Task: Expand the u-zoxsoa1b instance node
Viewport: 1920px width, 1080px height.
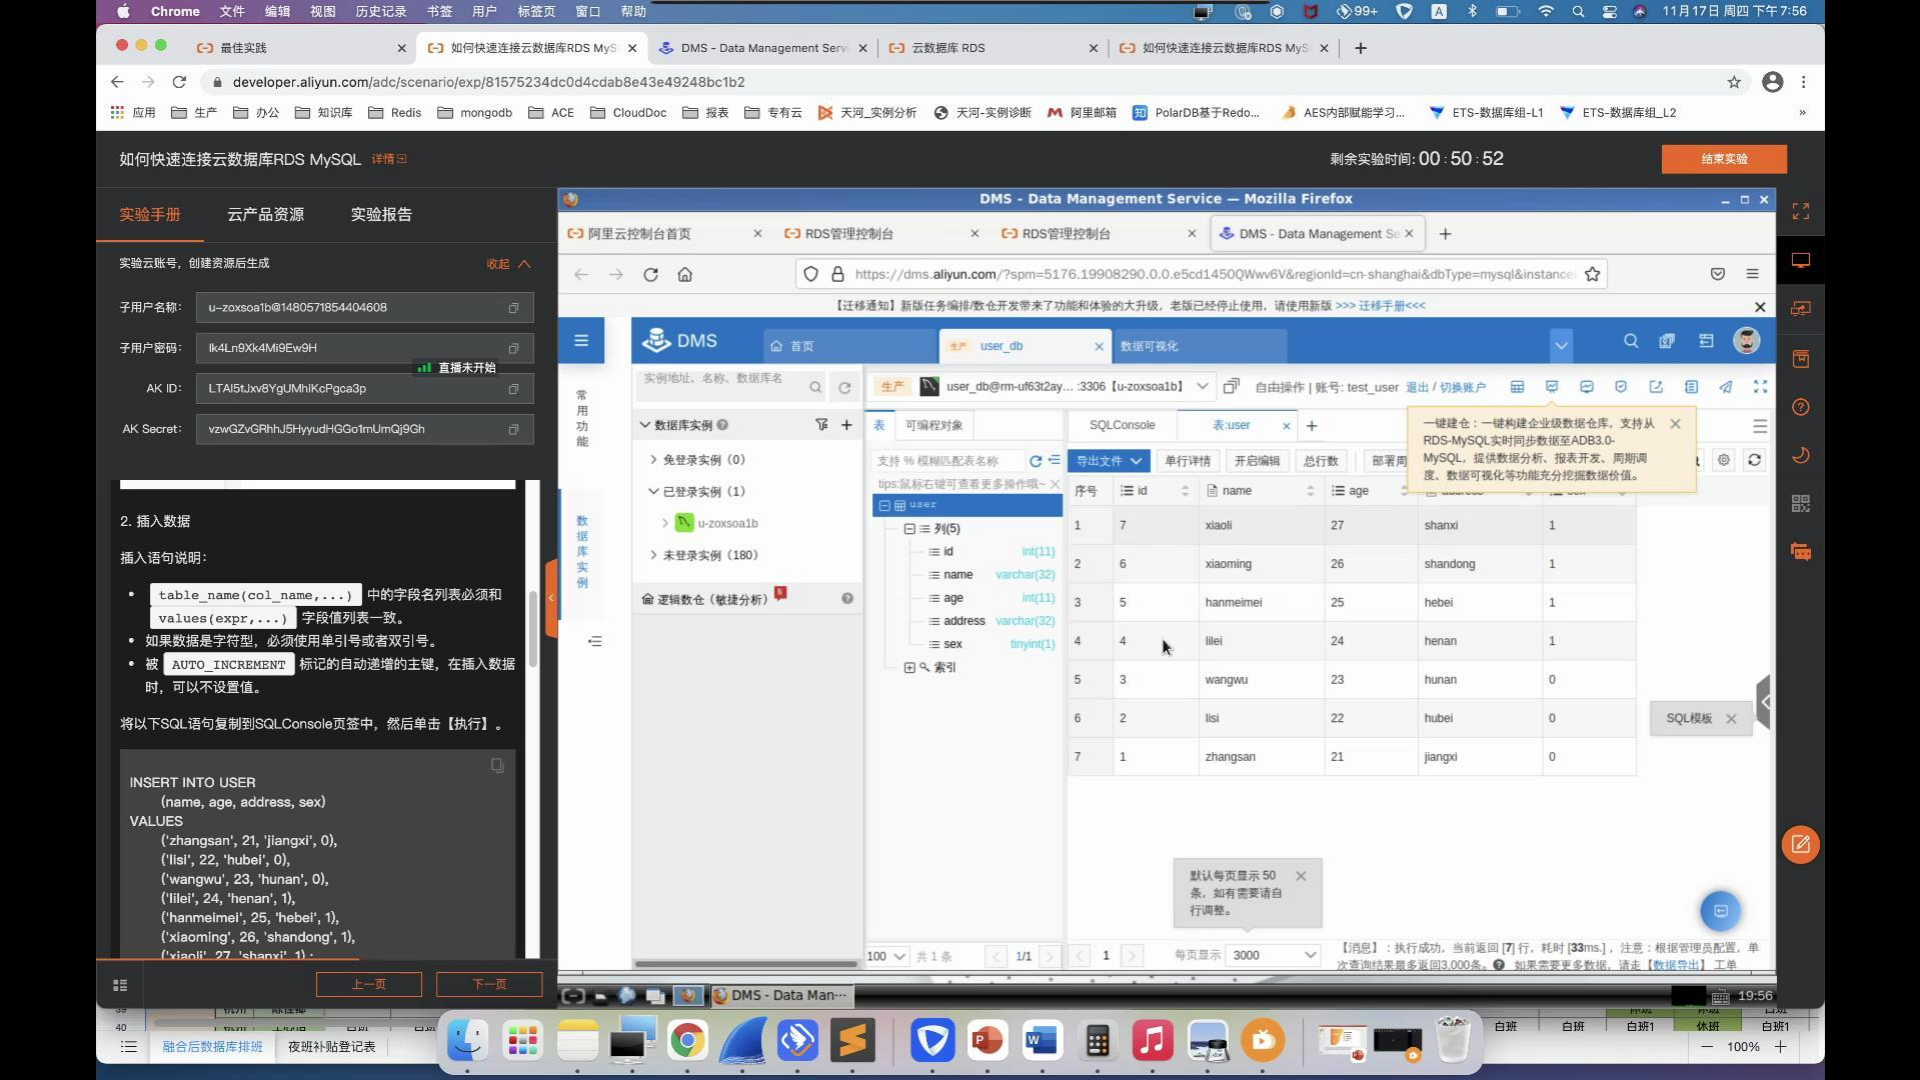Action: coord(666,523)
